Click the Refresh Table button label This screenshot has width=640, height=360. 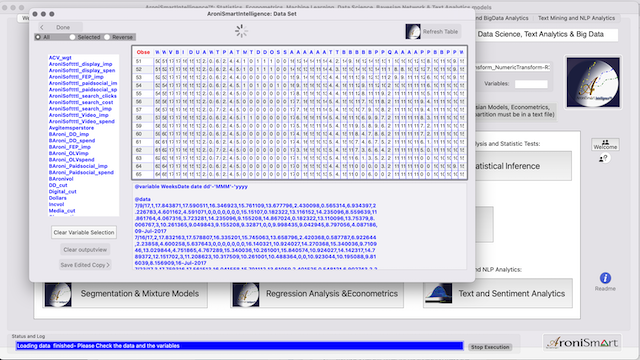tap(440, 31)
